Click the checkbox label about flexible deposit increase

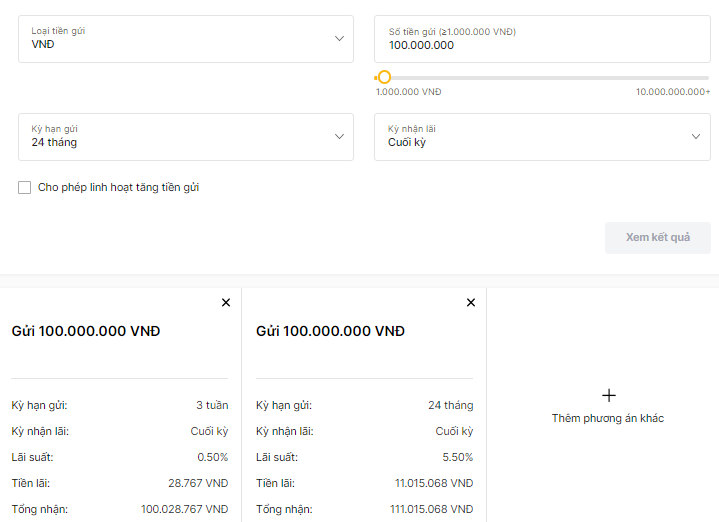118,188
